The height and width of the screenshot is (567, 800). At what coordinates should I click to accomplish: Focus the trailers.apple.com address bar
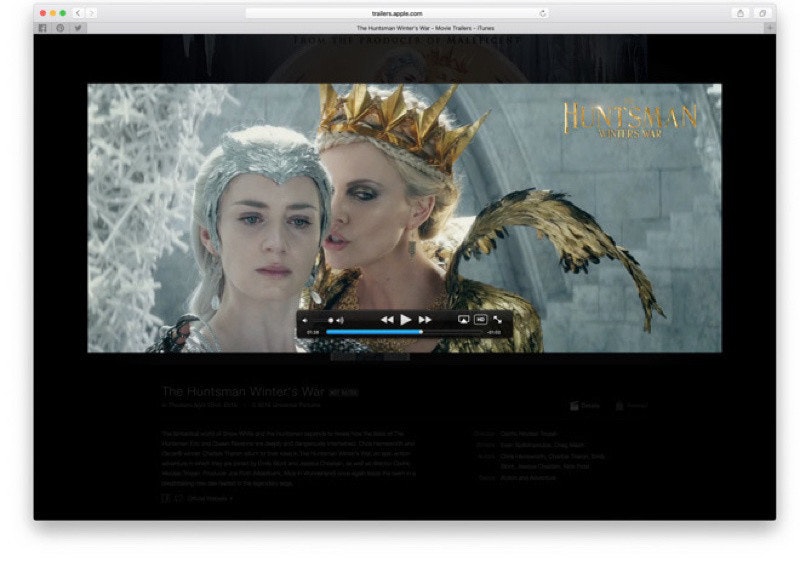click(397, 13)
